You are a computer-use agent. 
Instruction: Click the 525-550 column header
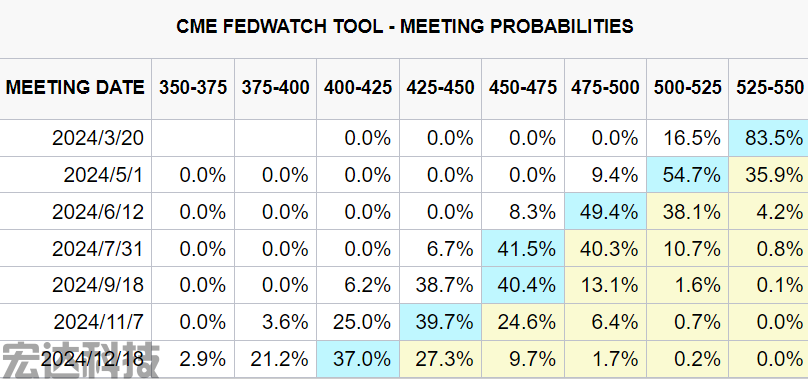(768, 88)
